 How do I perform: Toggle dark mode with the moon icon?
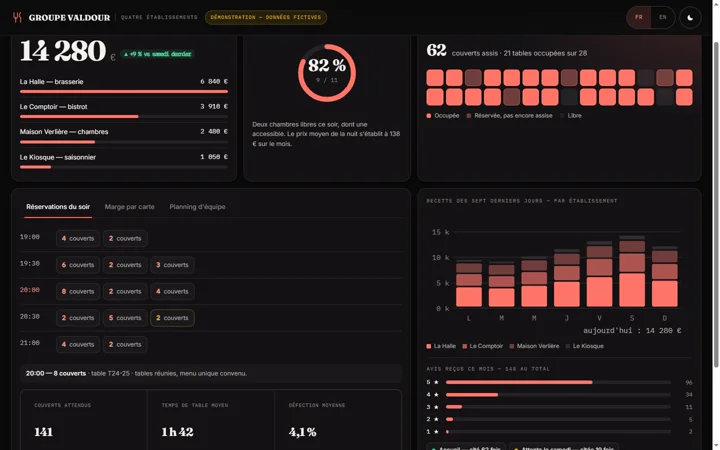[690, 17]
